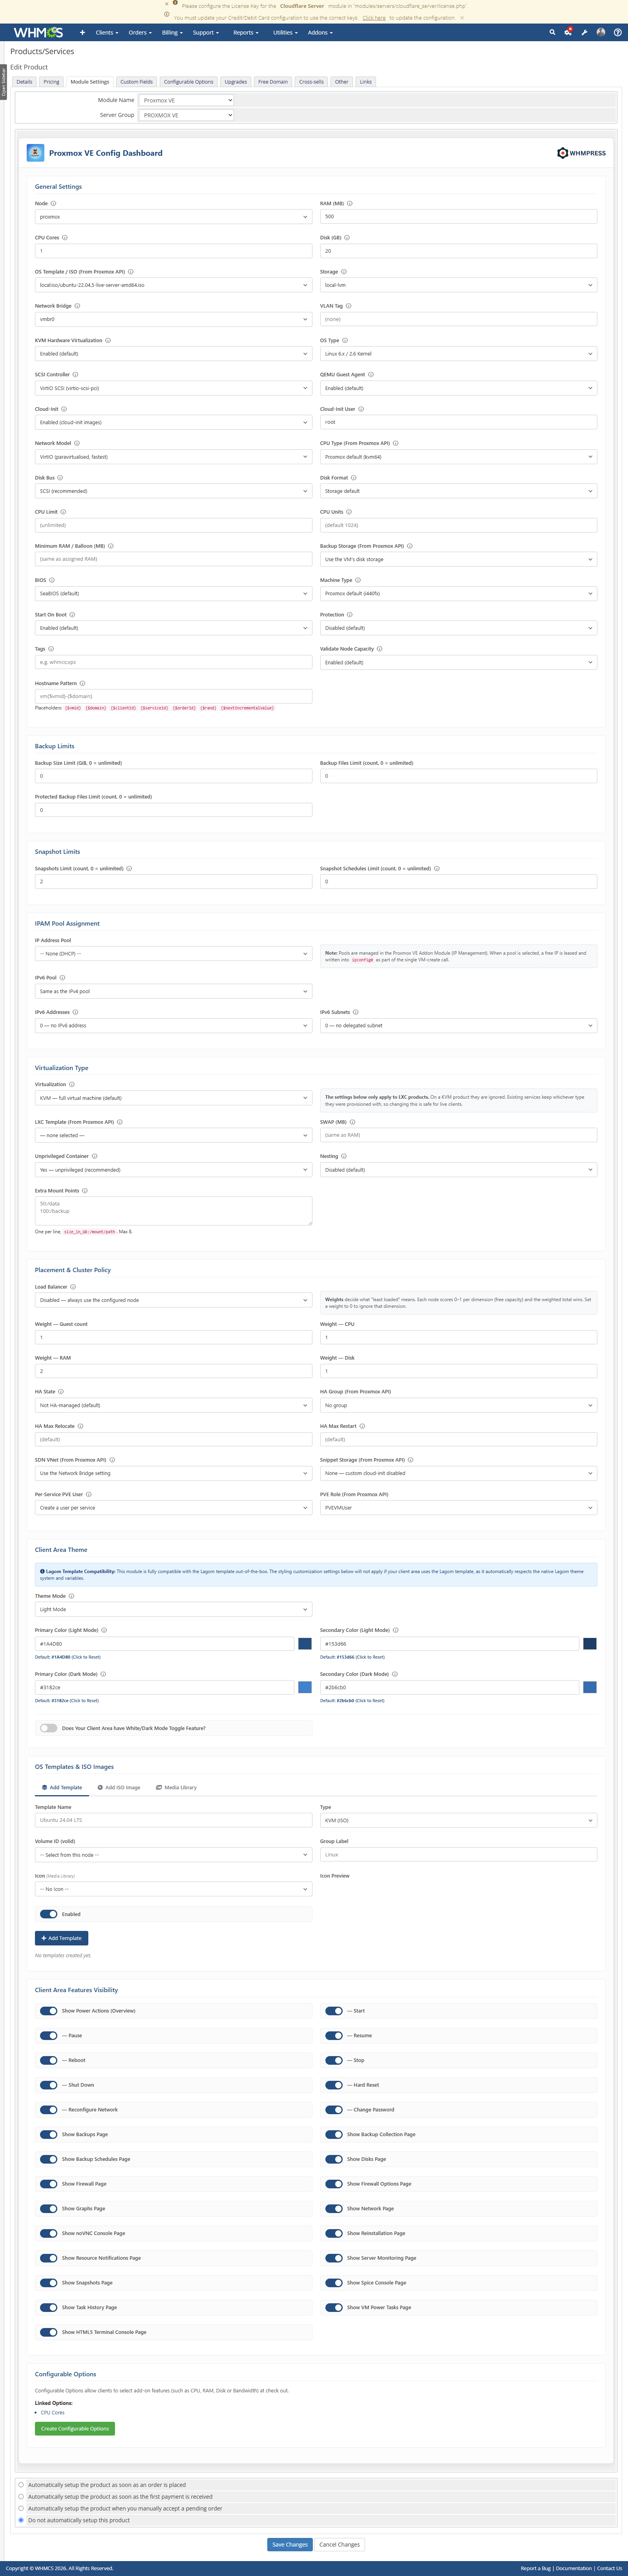Open the Theme Mode dropdown
Screen dimensions: 628x2576
pos(173,1609)
